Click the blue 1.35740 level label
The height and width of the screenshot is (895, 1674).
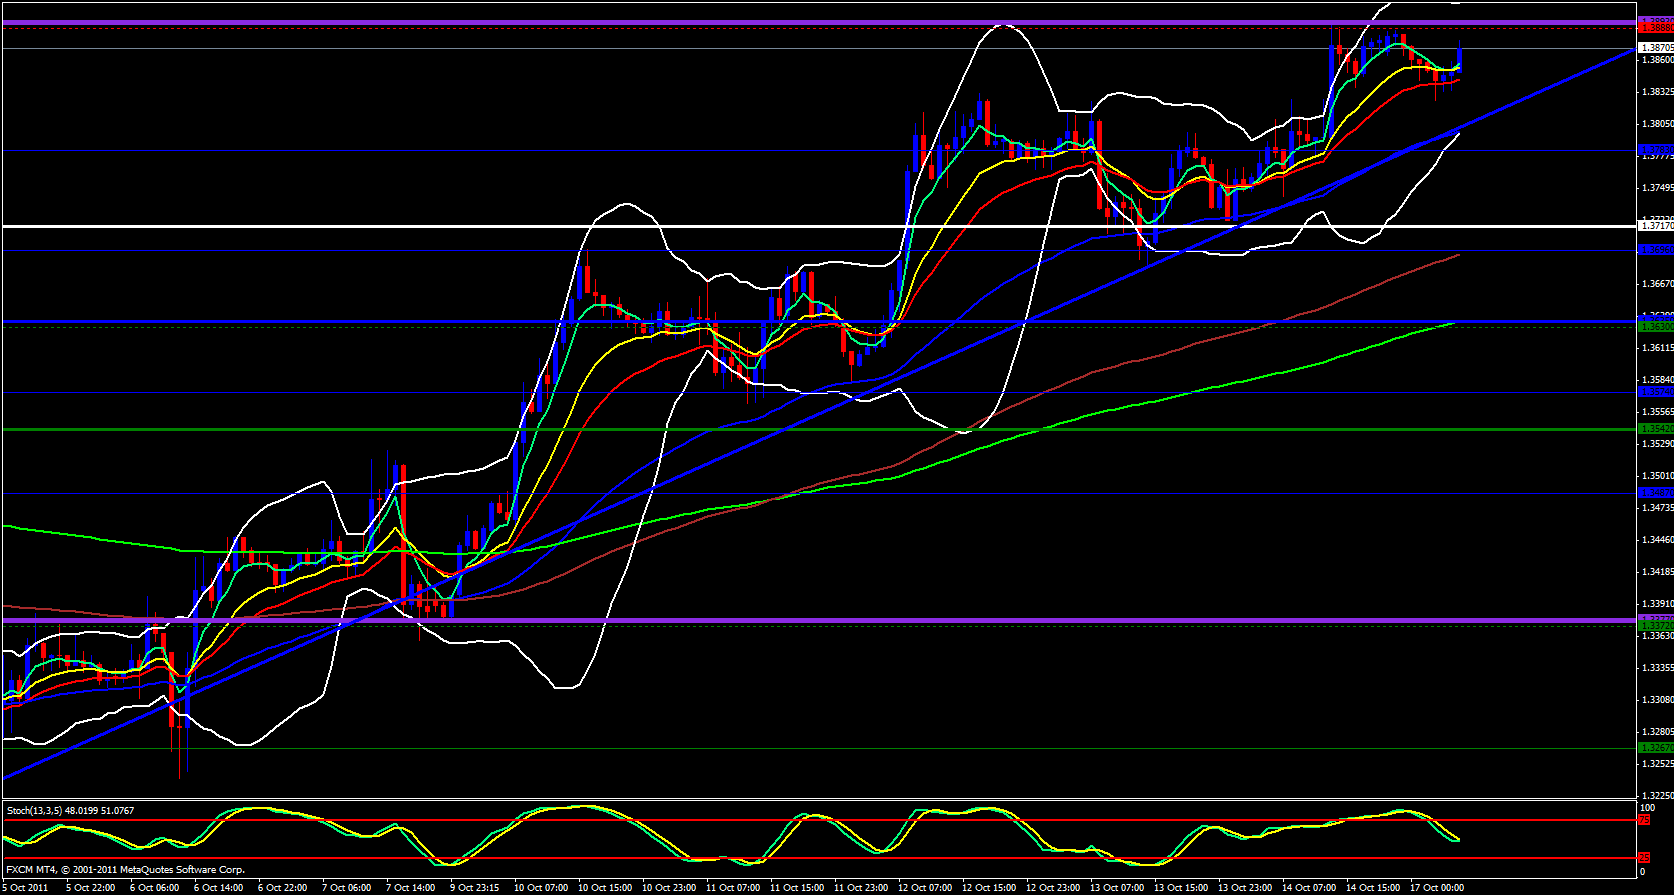point(1655,392)
